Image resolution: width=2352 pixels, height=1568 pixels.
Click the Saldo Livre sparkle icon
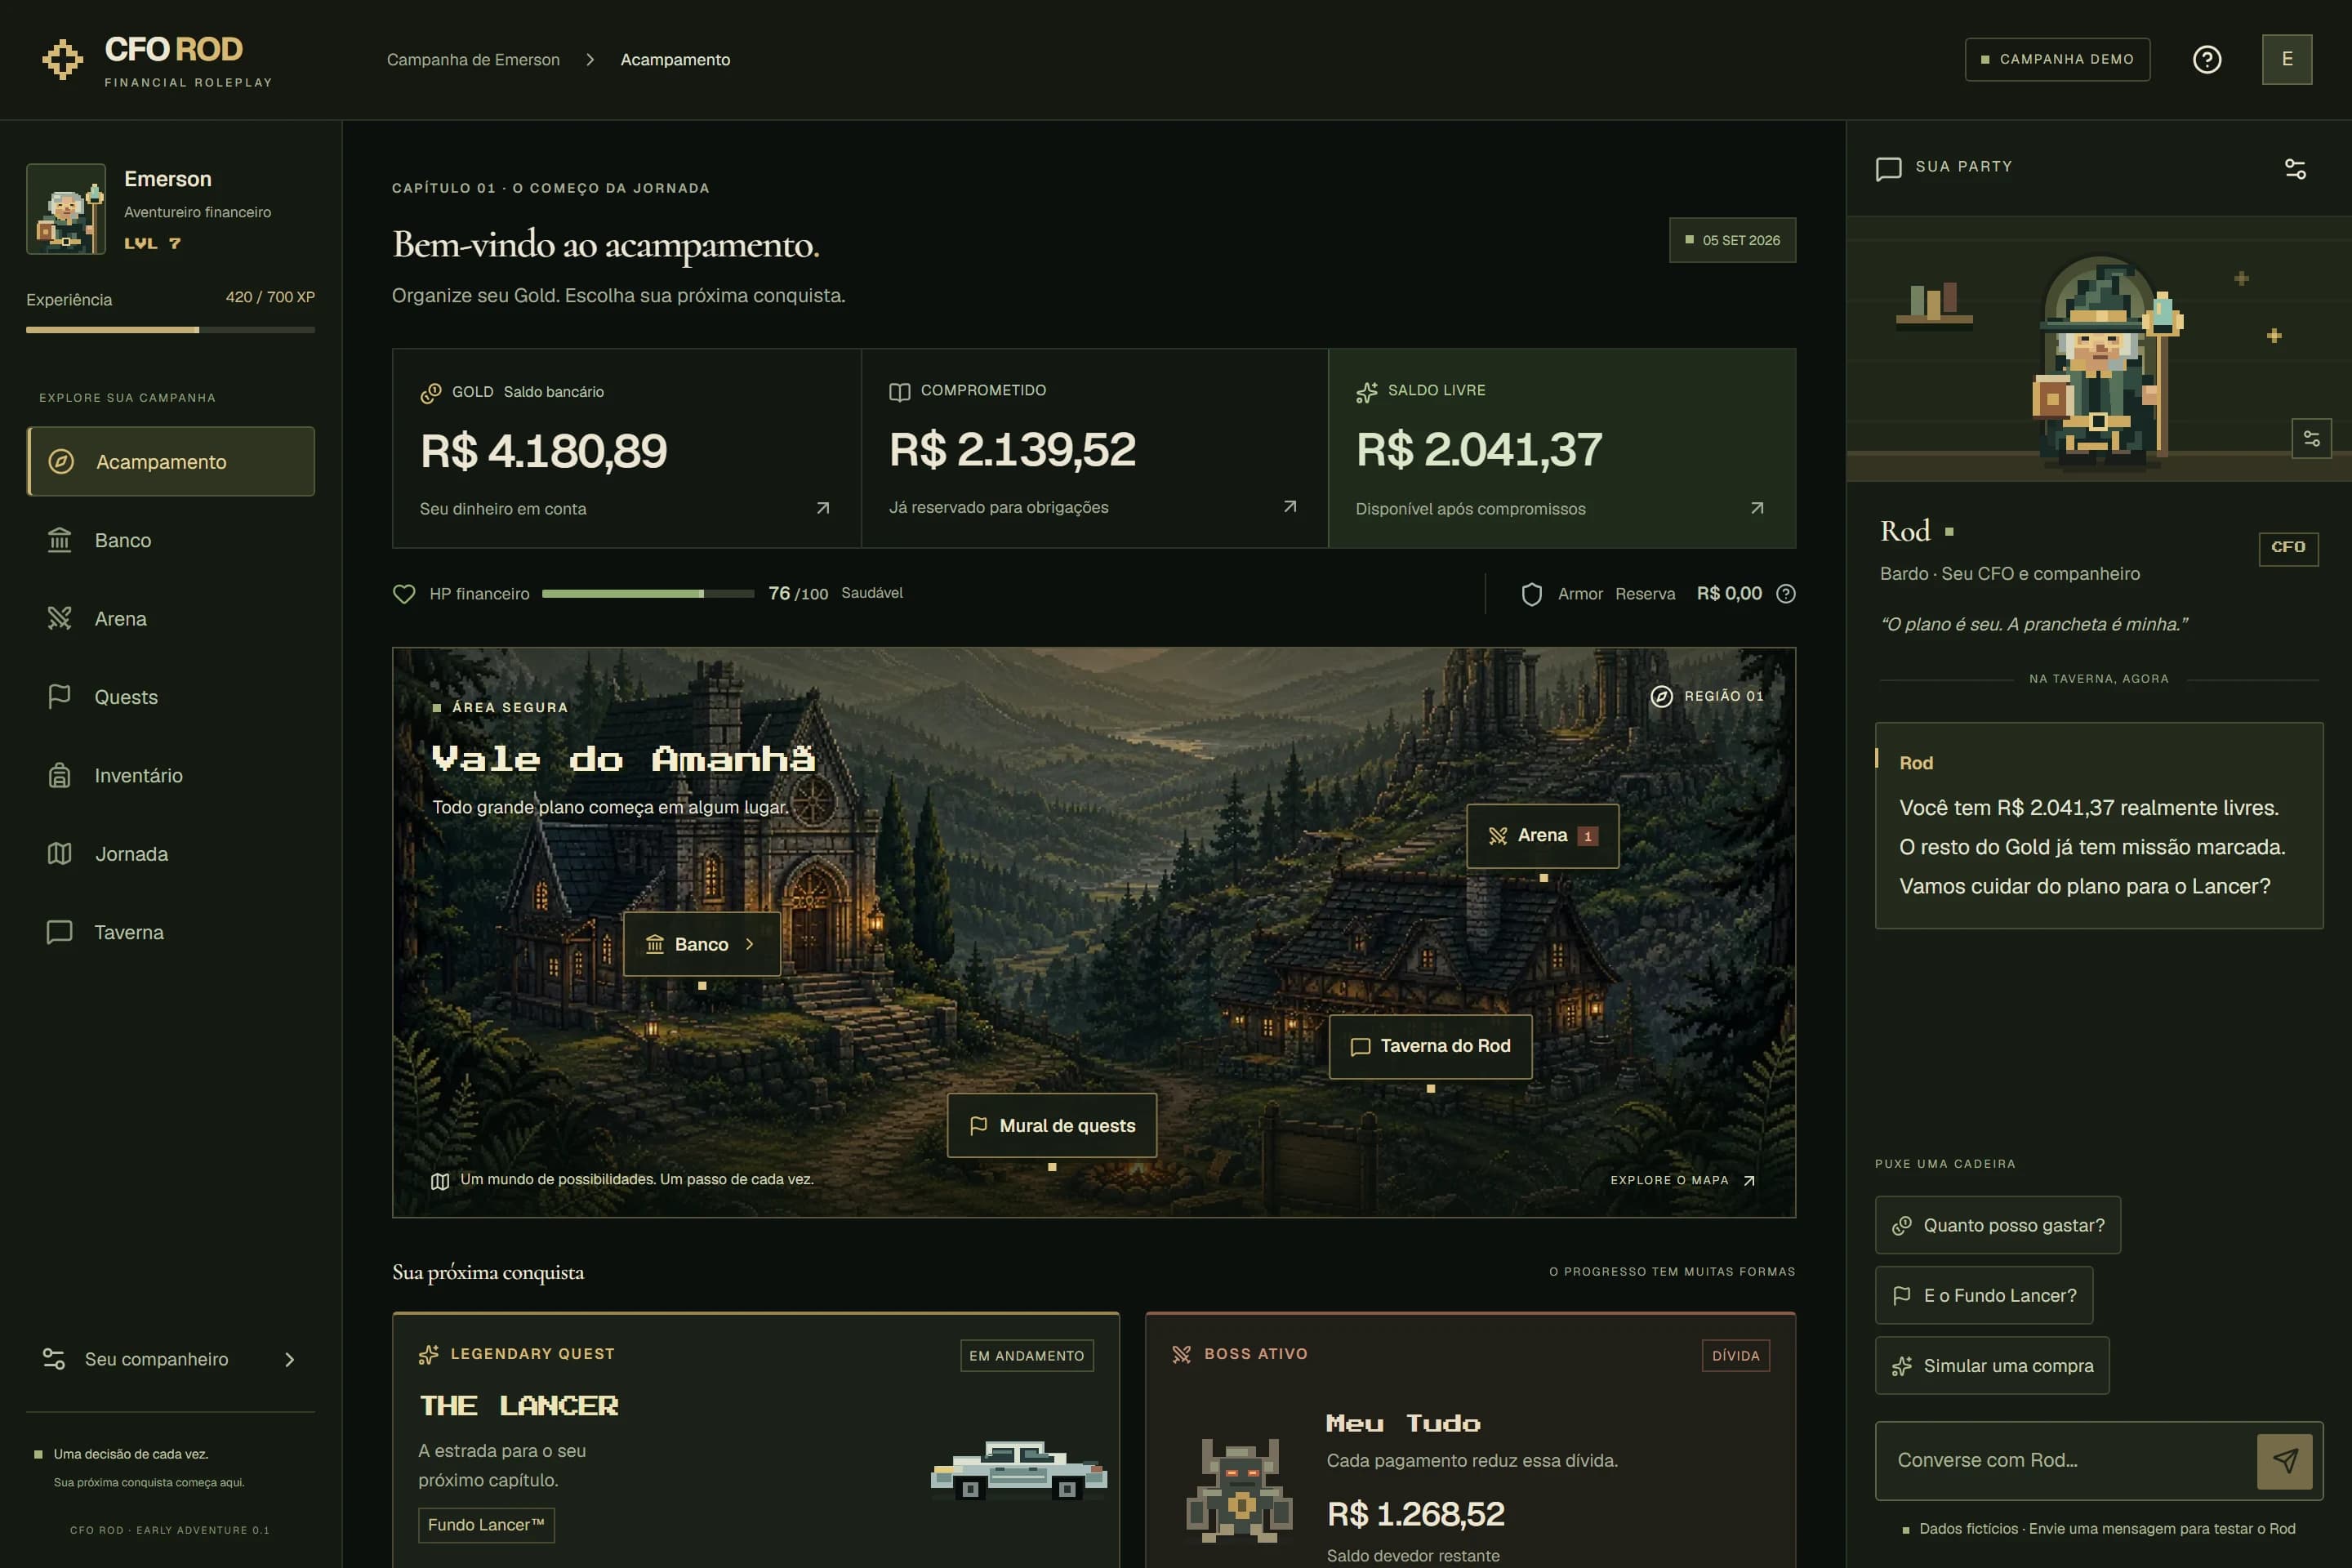[x=1366, y=392]
